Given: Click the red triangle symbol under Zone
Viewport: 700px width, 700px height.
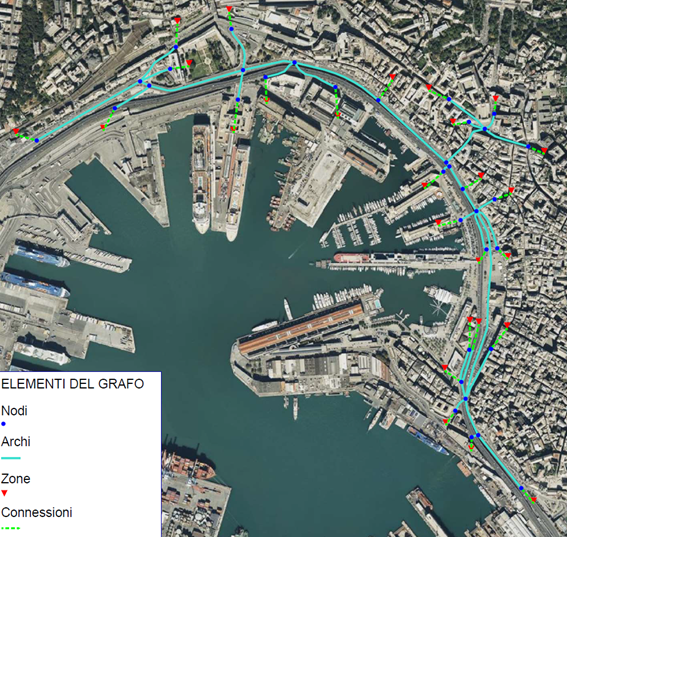Looking at the screenshot, I should tap(4, 493).
